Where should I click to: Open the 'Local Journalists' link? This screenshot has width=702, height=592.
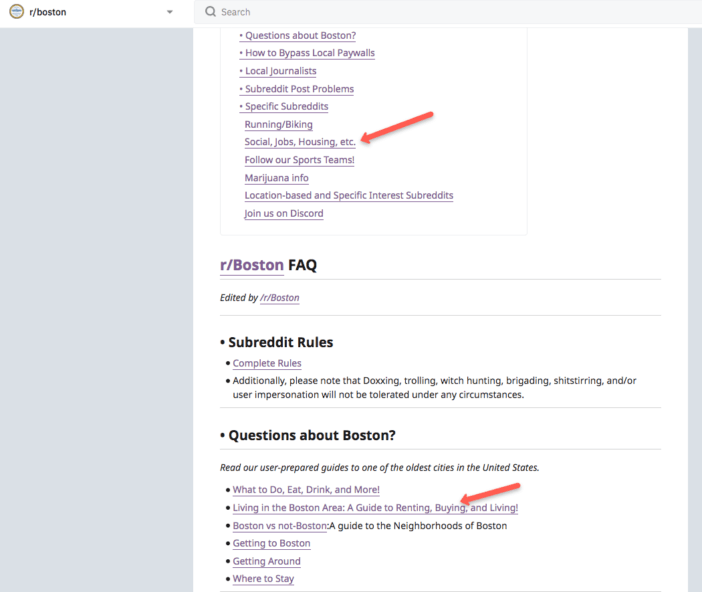(278, 71)
